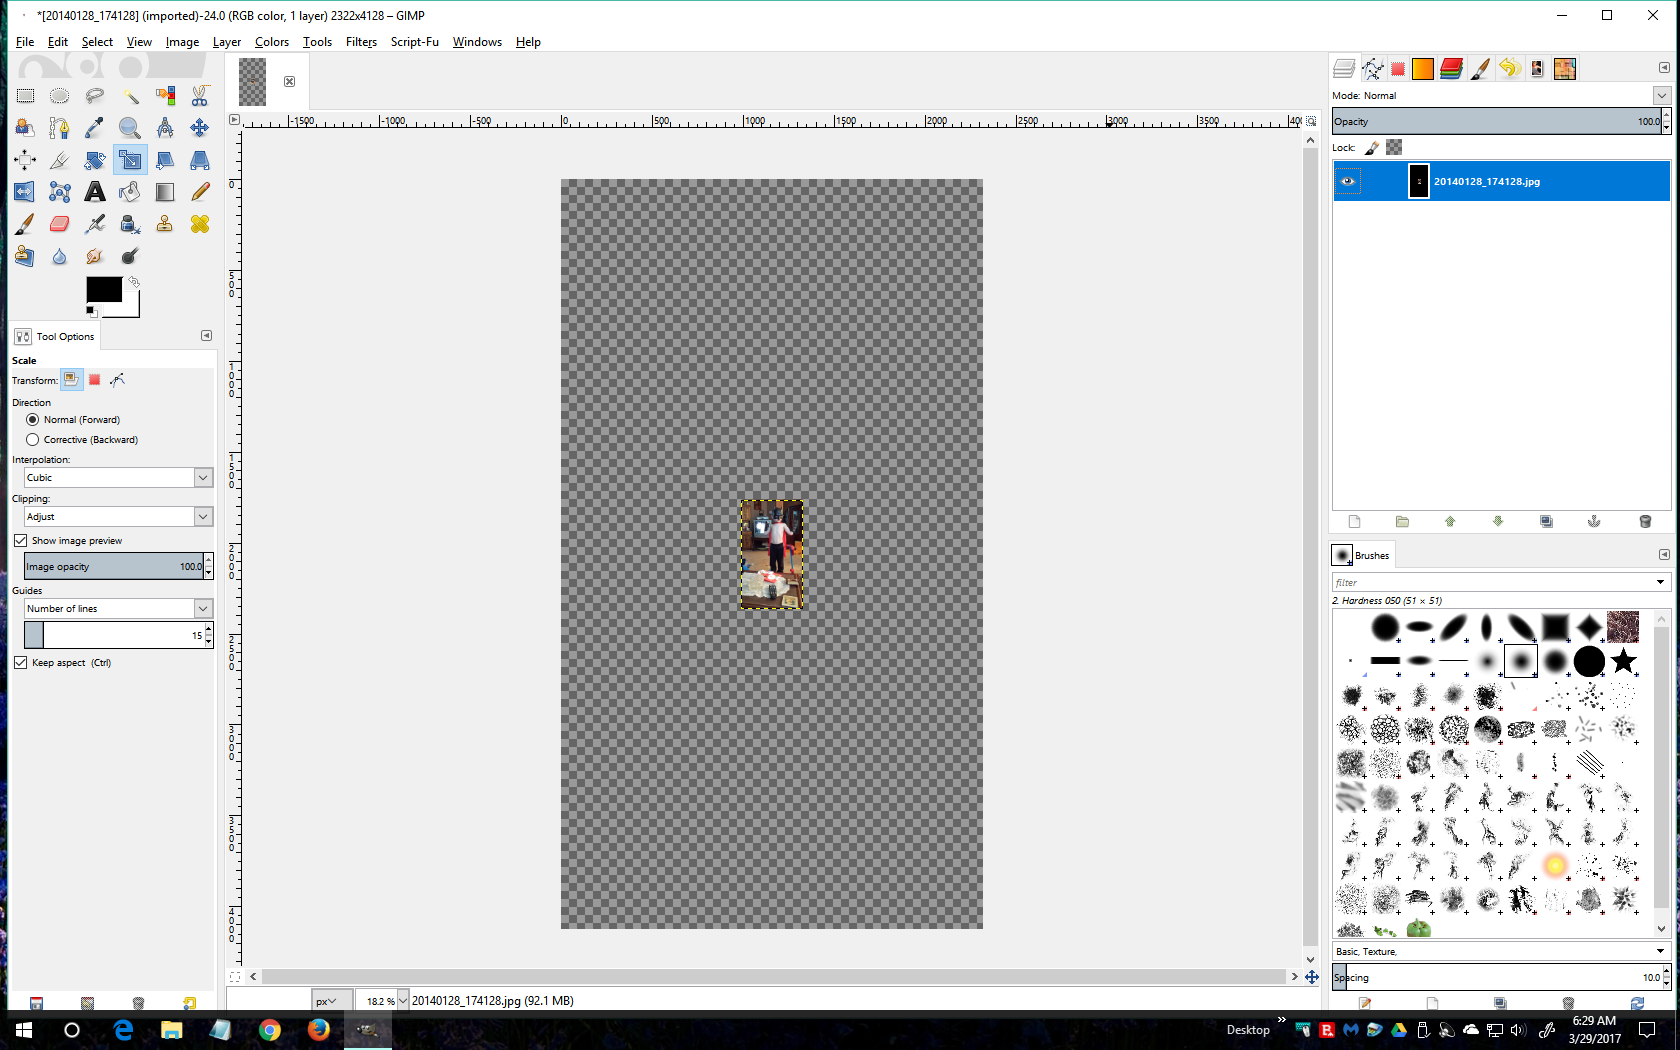This screenshot has width=1680, height=1050.
Task: Select the Eraser tool
Action: click(60, 224)
